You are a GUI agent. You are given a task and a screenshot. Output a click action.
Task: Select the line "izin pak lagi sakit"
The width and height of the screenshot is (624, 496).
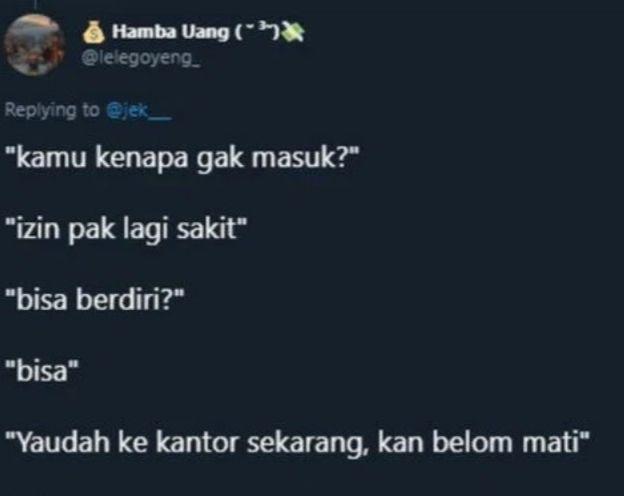[x=127, y=230]
